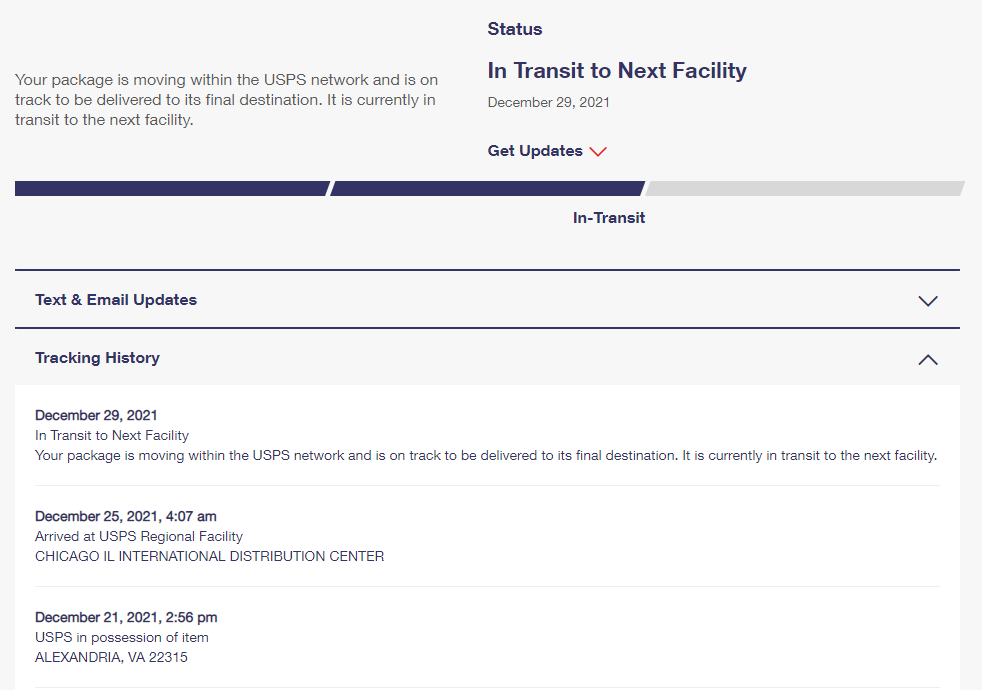
Task: Click the Tracking History heading
Action: click(97, 358)
